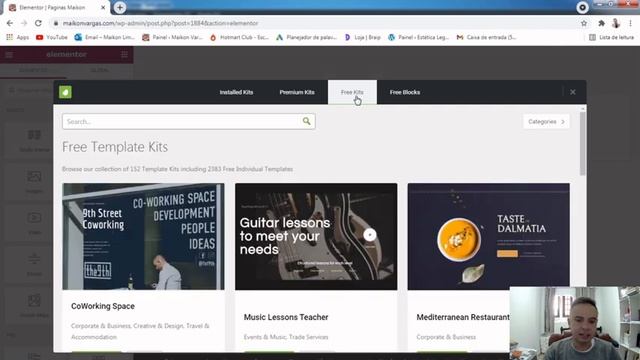Bookmark this page with the star icon
The width and height of the screenshot is (640, 360).
(x=584, y=23)
